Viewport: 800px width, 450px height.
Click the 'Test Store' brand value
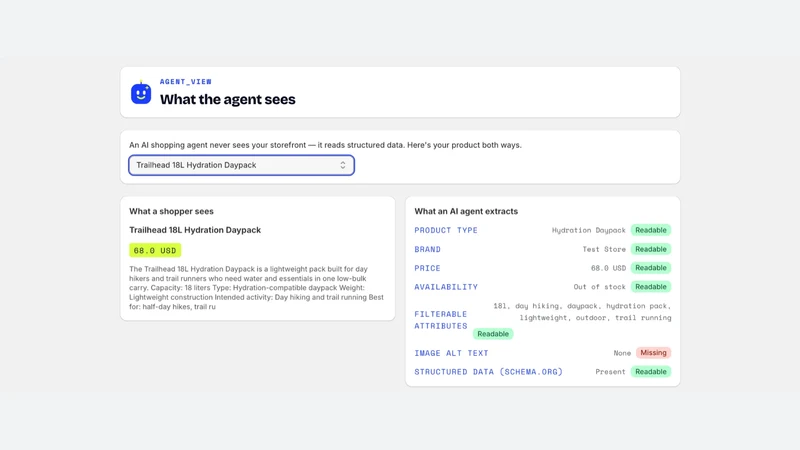click(604, 249)
